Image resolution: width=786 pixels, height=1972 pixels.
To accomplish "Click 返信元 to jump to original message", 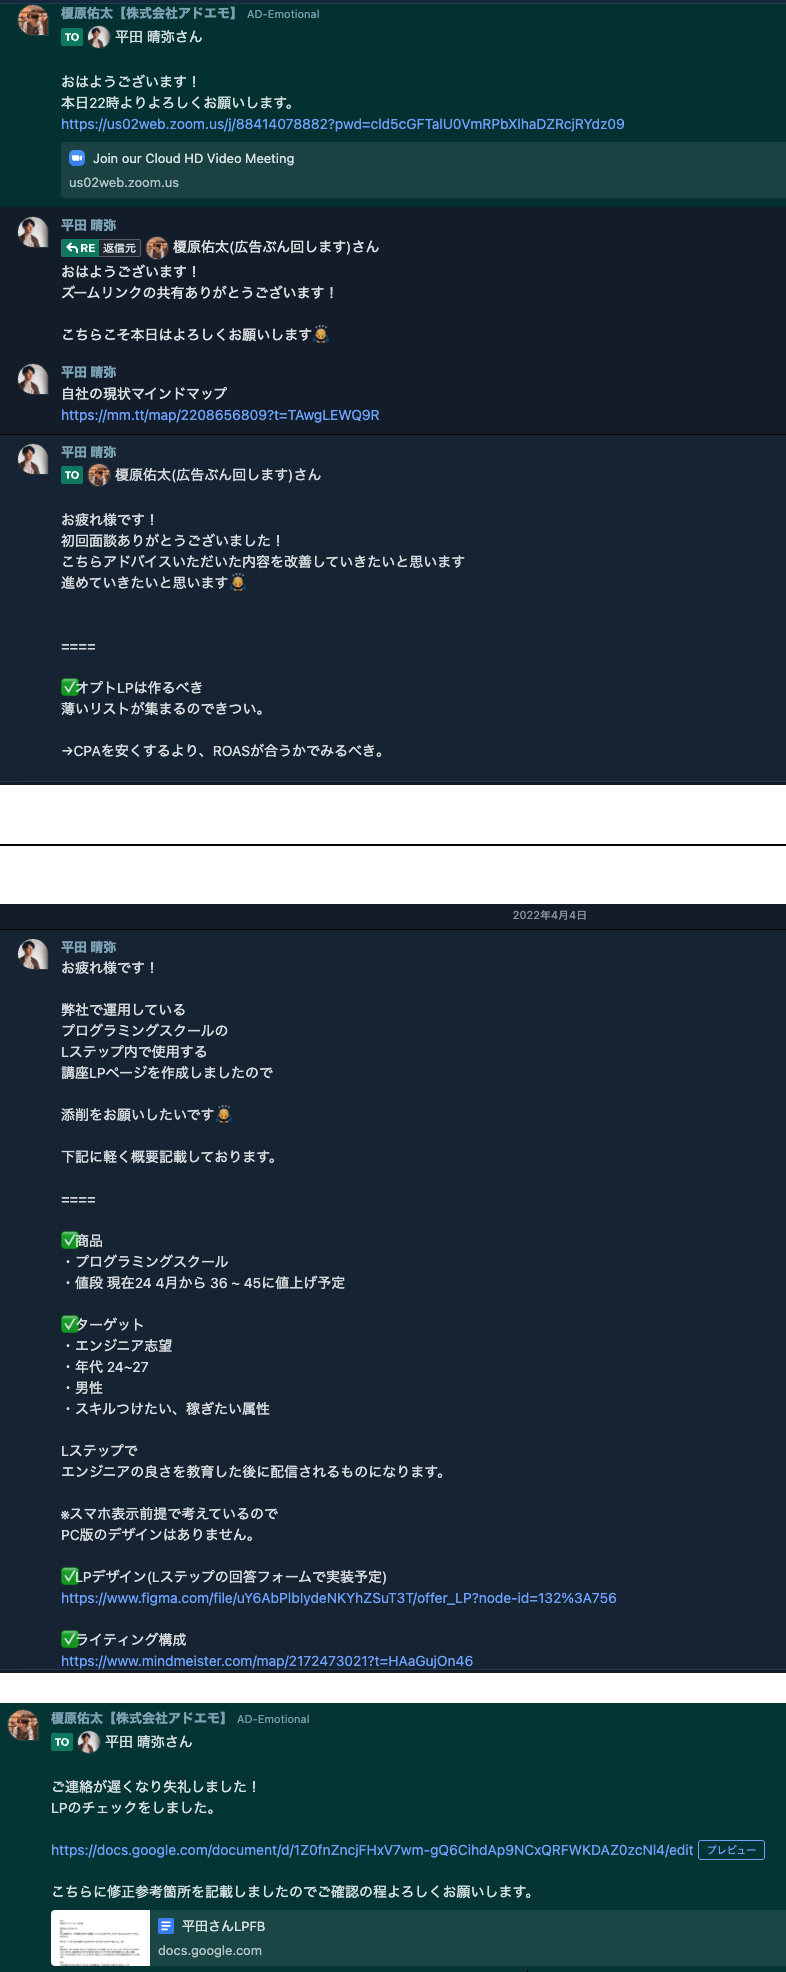I will (119, 248).
